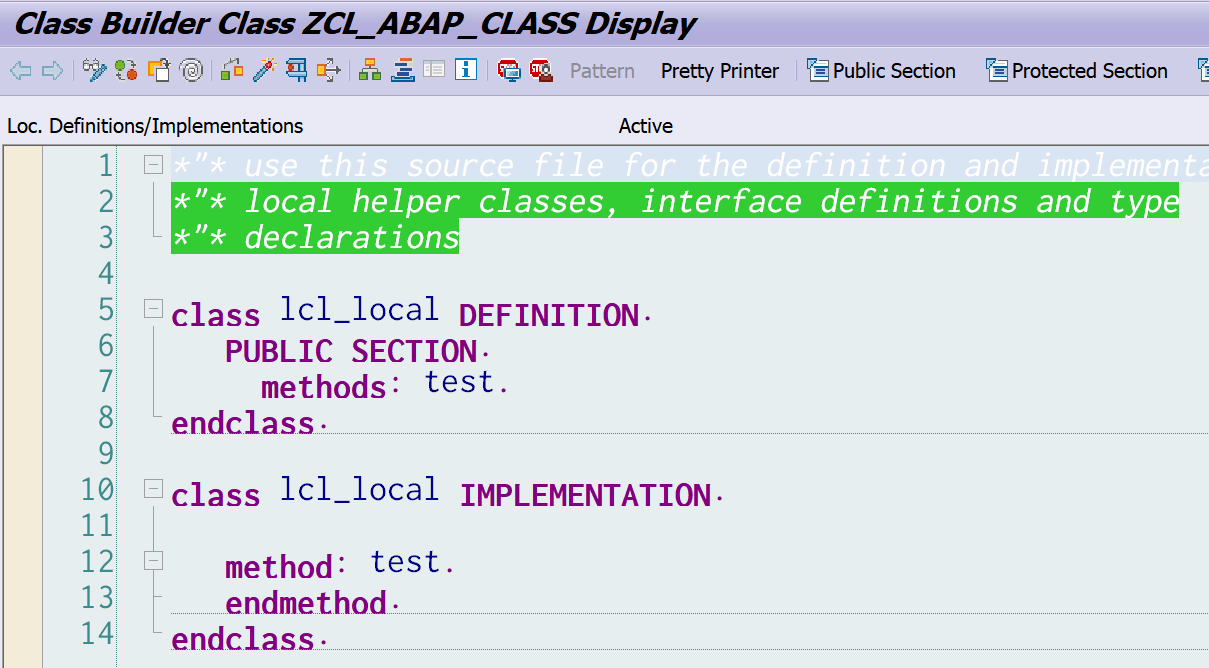Click the DEFINITION keyword on line 5
The width and height of the screenshot is (1209, 668).
(x=549, y=316)
